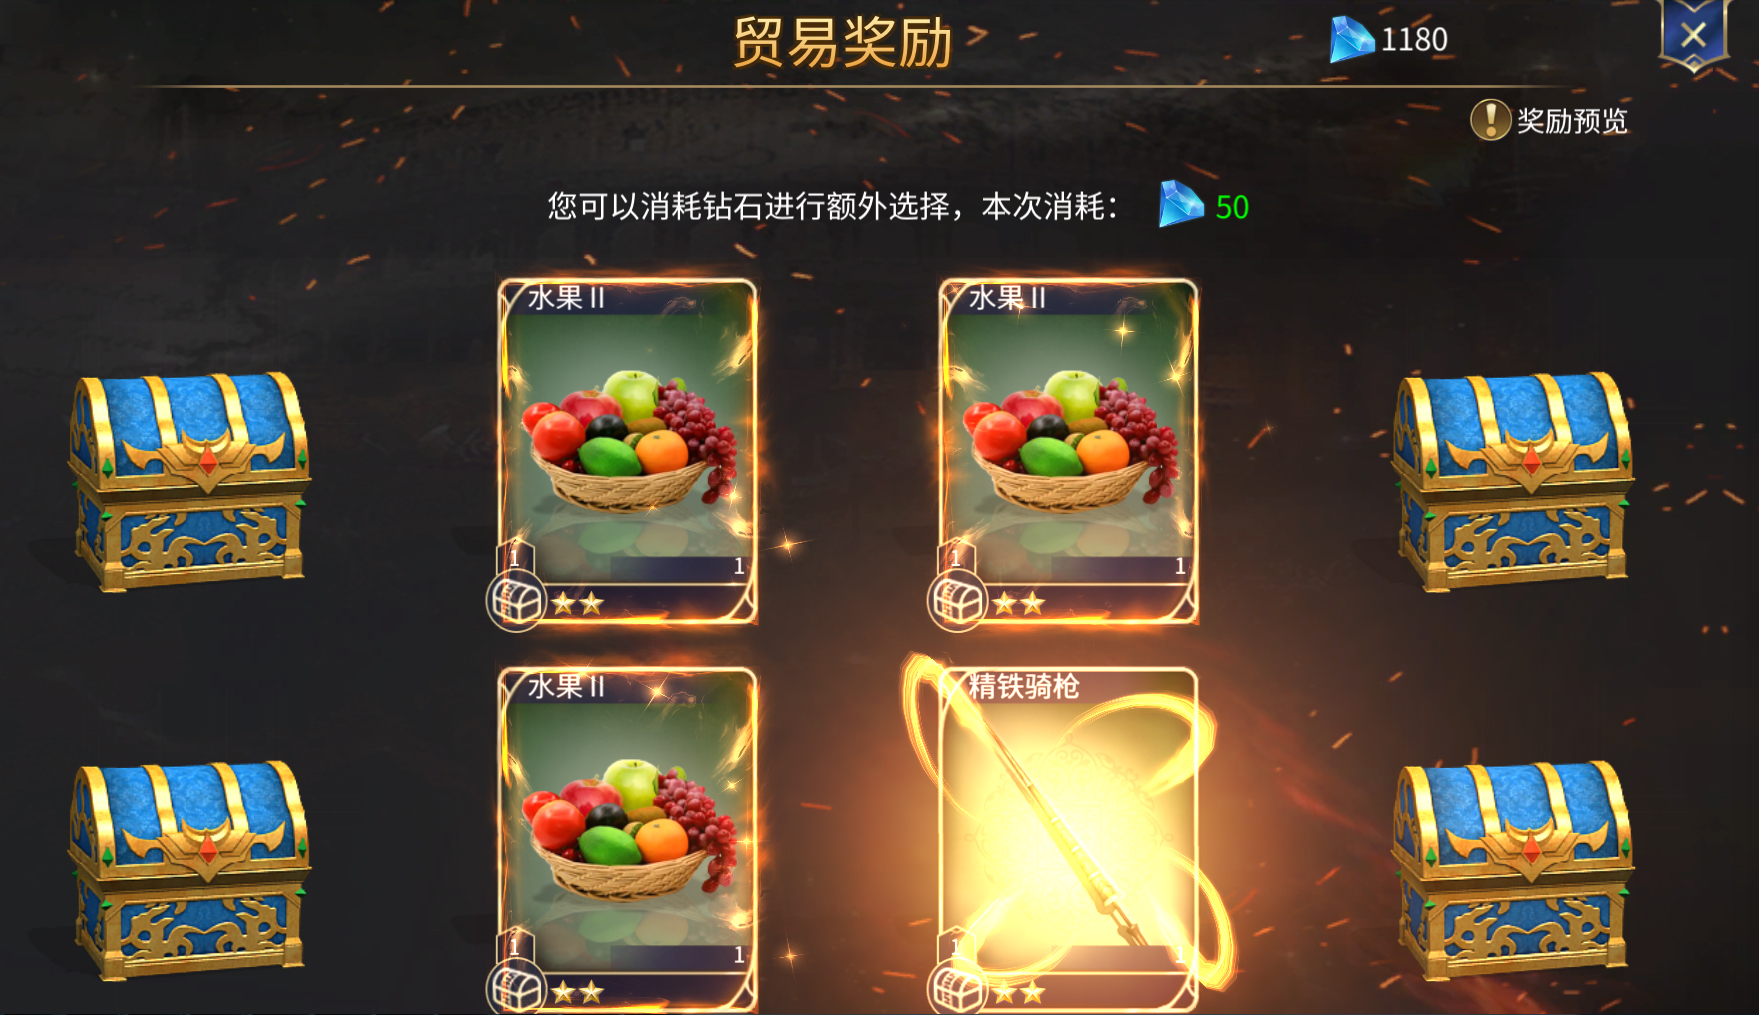The image size is (1759, 1015).
Task: Click the chest badge on top-right 水果 II card
Action: point(957,602)
